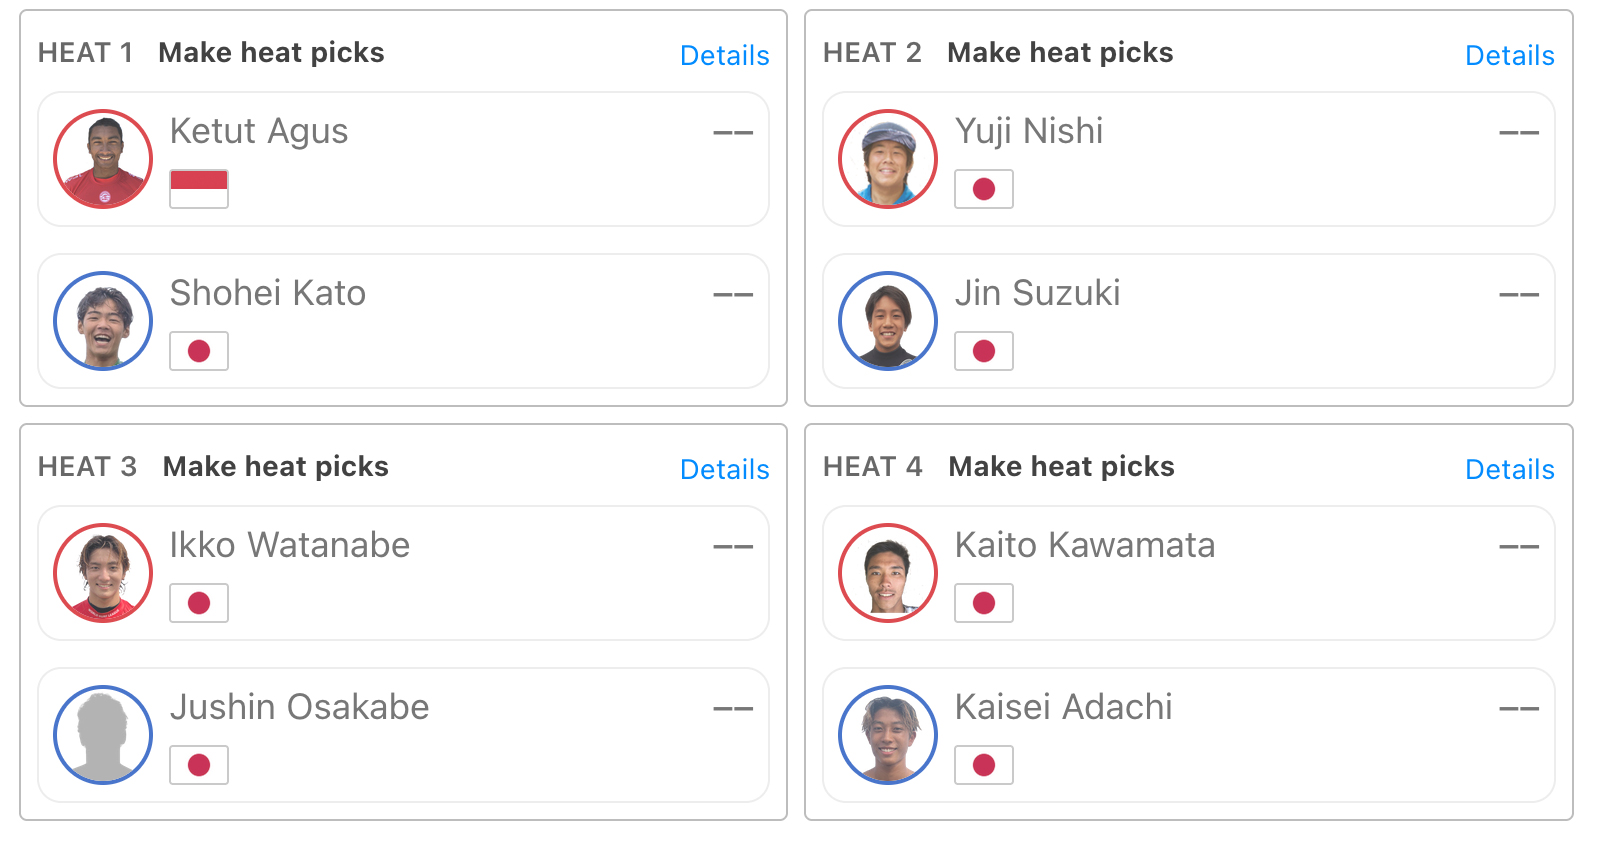This screenshot has width=1608, height=847.
Task: Click Ketut Agus's profile photo
Action: 103,159
